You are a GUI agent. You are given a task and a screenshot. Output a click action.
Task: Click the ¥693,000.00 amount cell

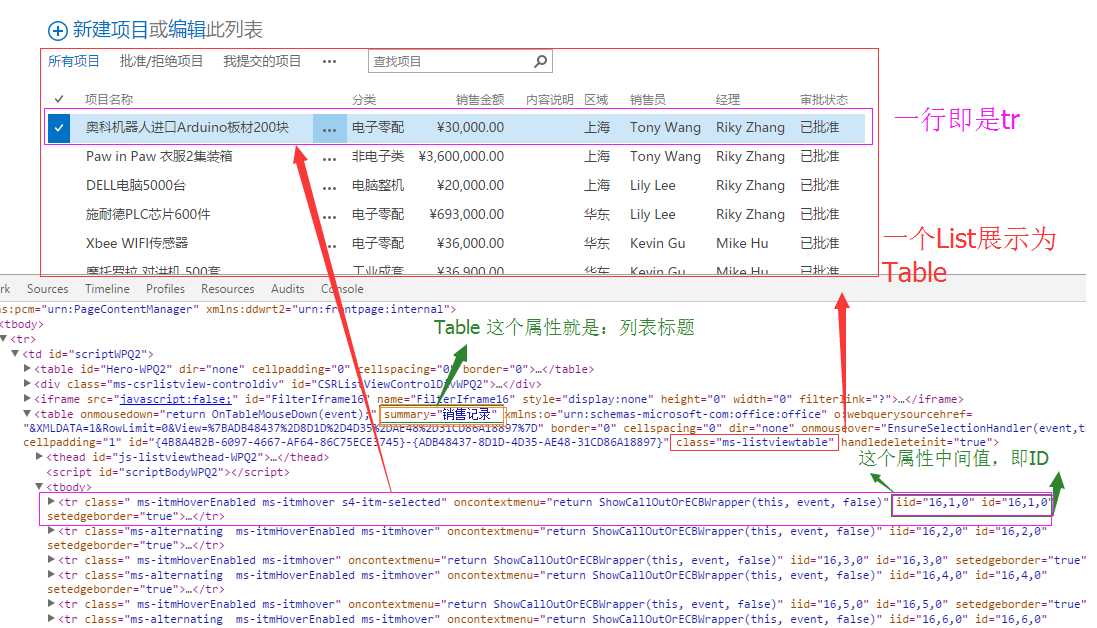pyautogui.click(x=467, y=215)
